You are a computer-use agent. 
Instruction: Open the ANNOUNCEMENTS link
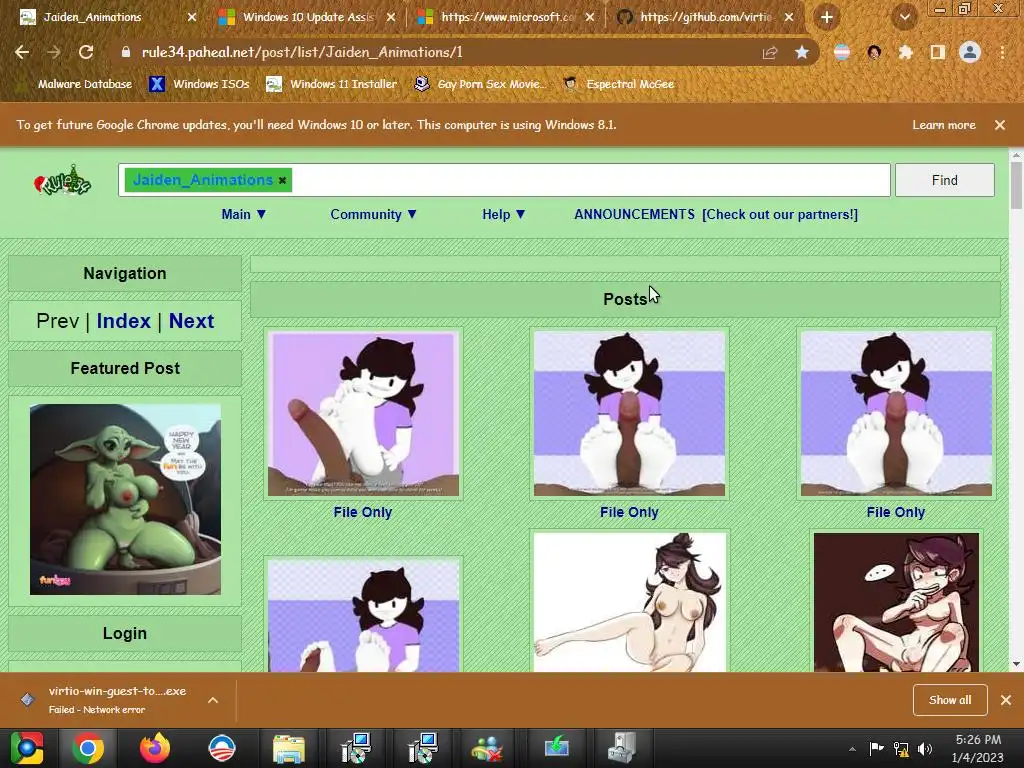tap(634, 214)
